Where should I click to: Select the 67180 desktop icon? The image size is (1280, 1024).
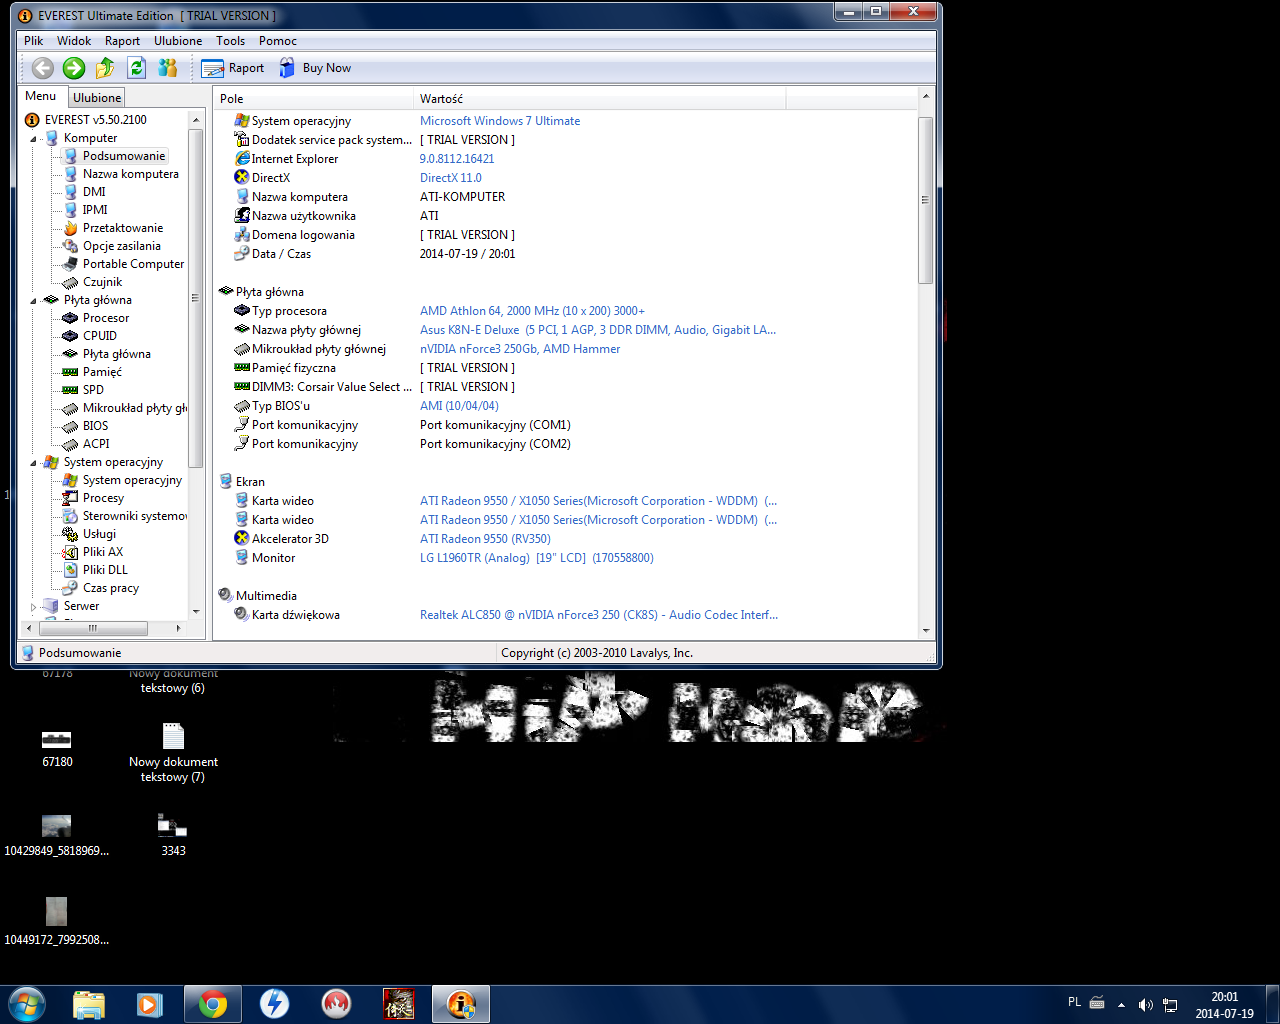(x=57, y=748)
